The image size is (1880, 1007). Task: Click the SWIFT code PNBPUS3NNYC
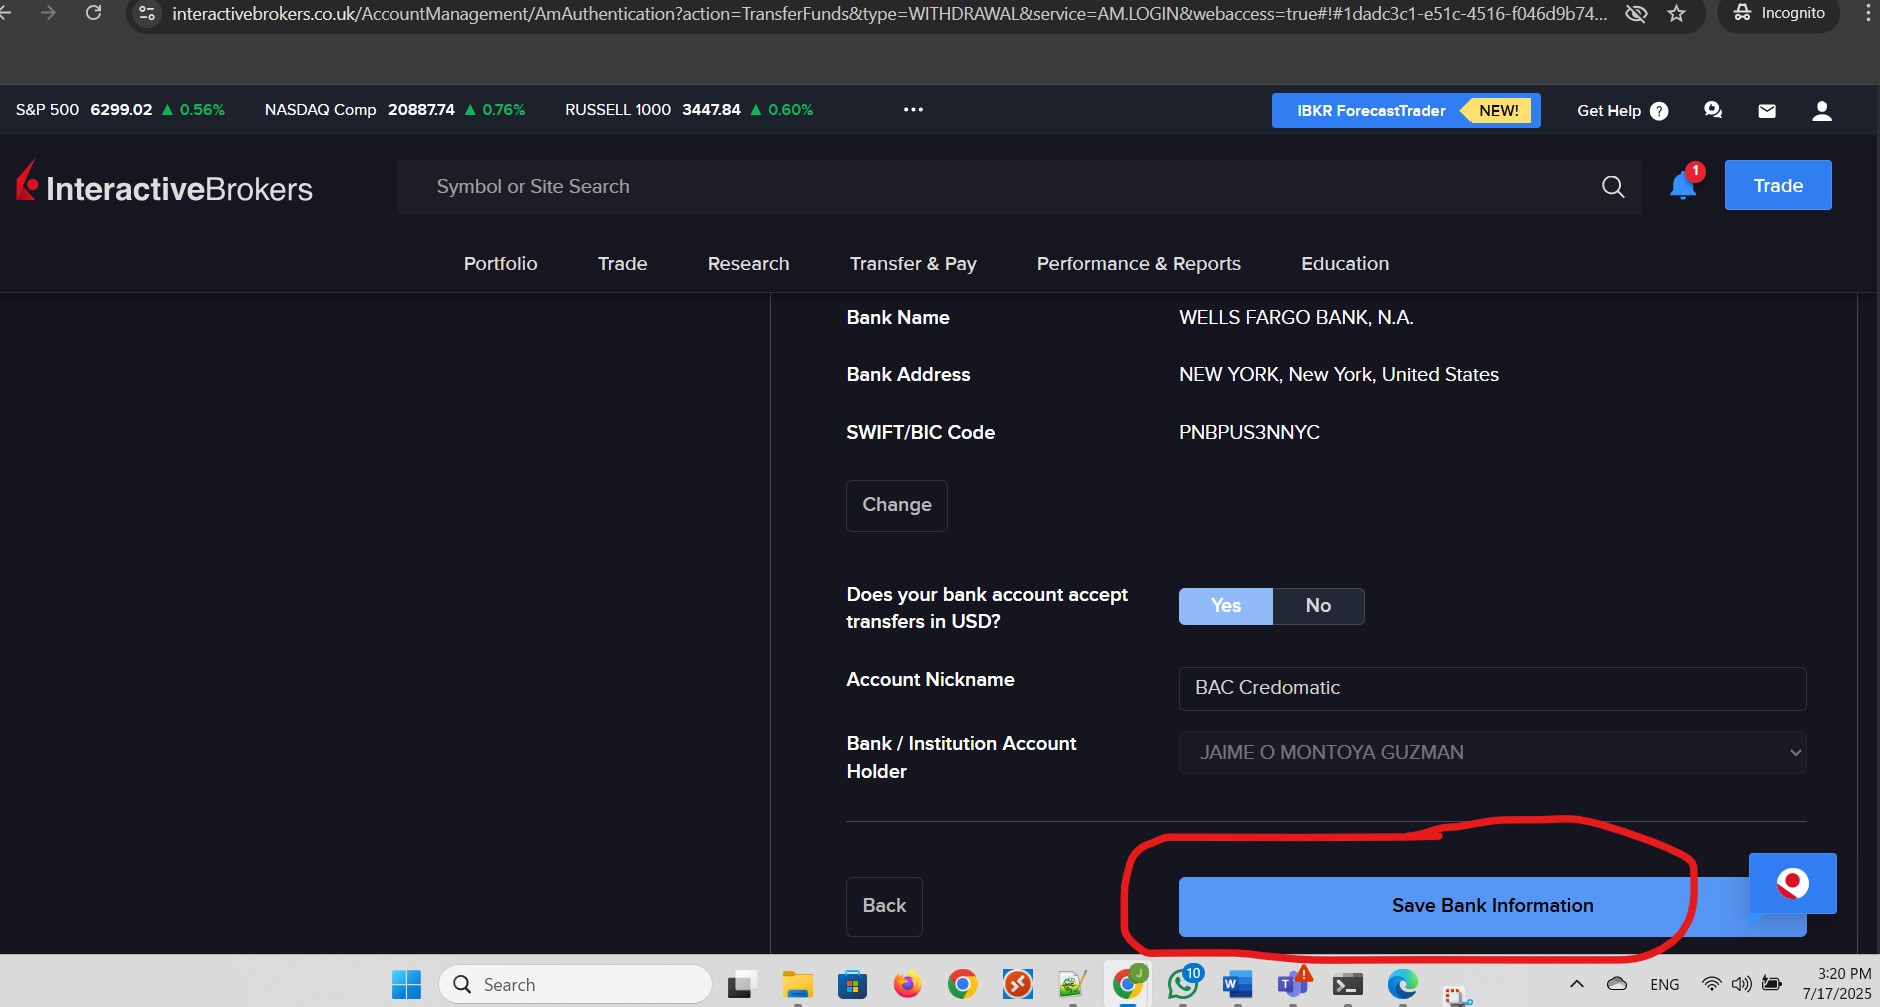[x=1249, y=432]
